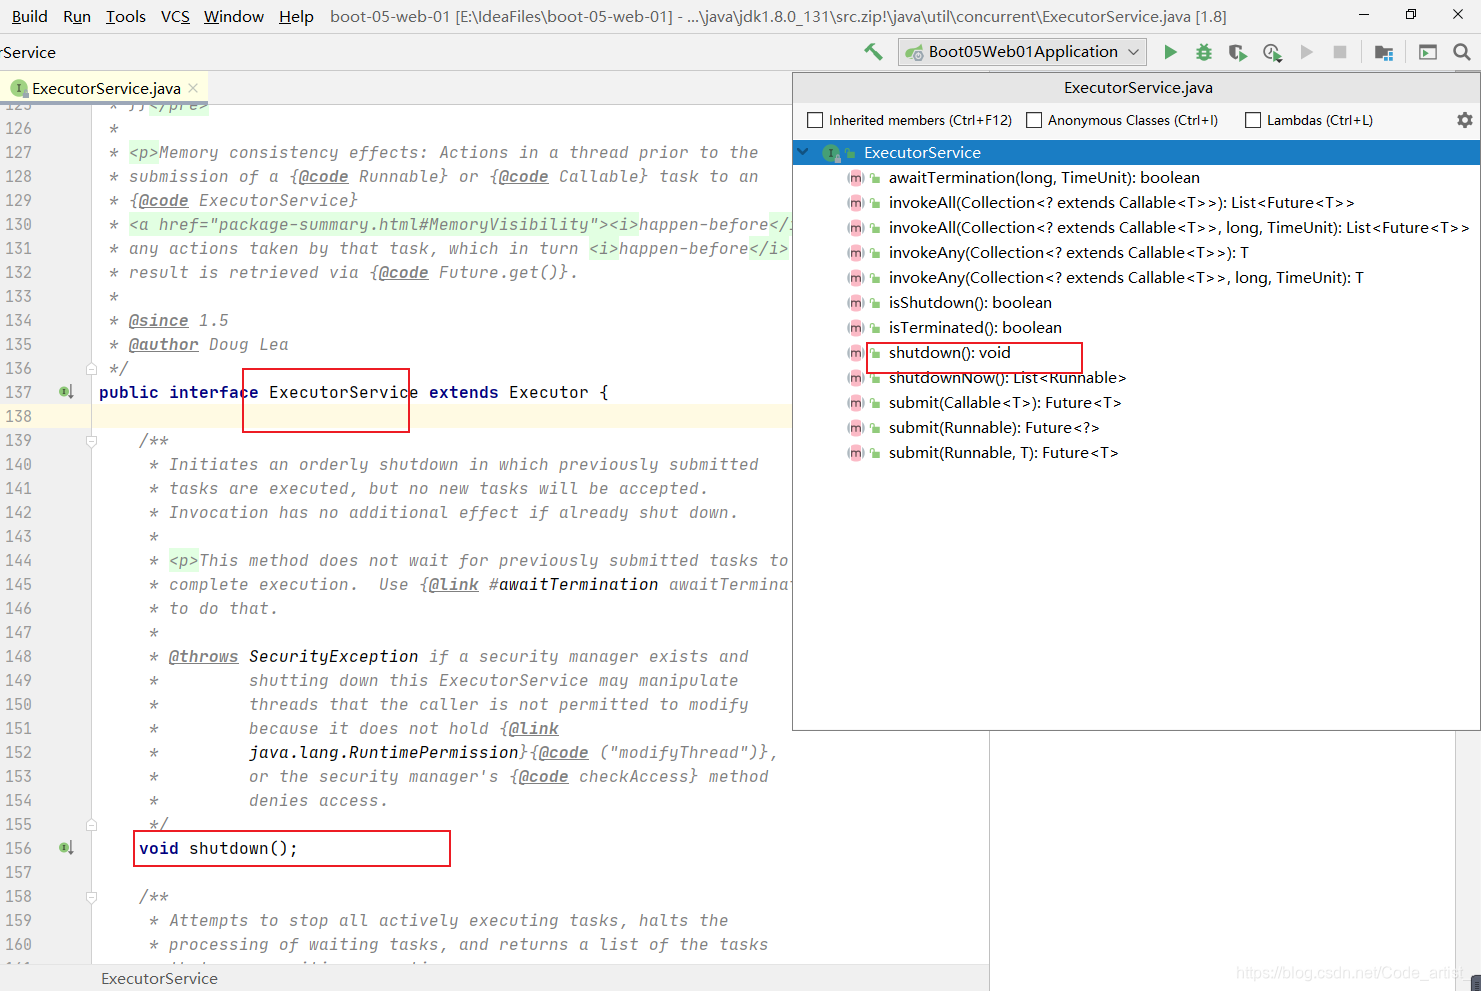1481x991 pixels.
Task: Click the ExecutorService interface icon in structure tree
Action: (831, 153)
